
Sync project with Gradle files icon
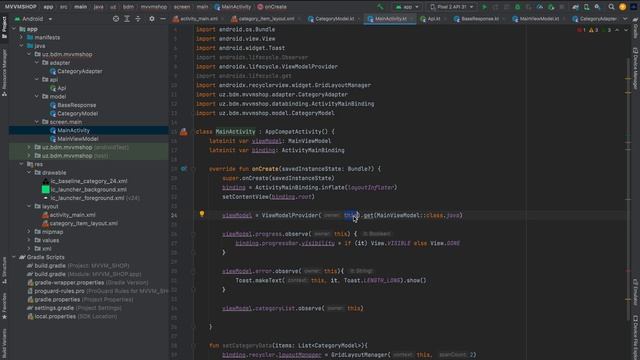(x=575, y=7)
